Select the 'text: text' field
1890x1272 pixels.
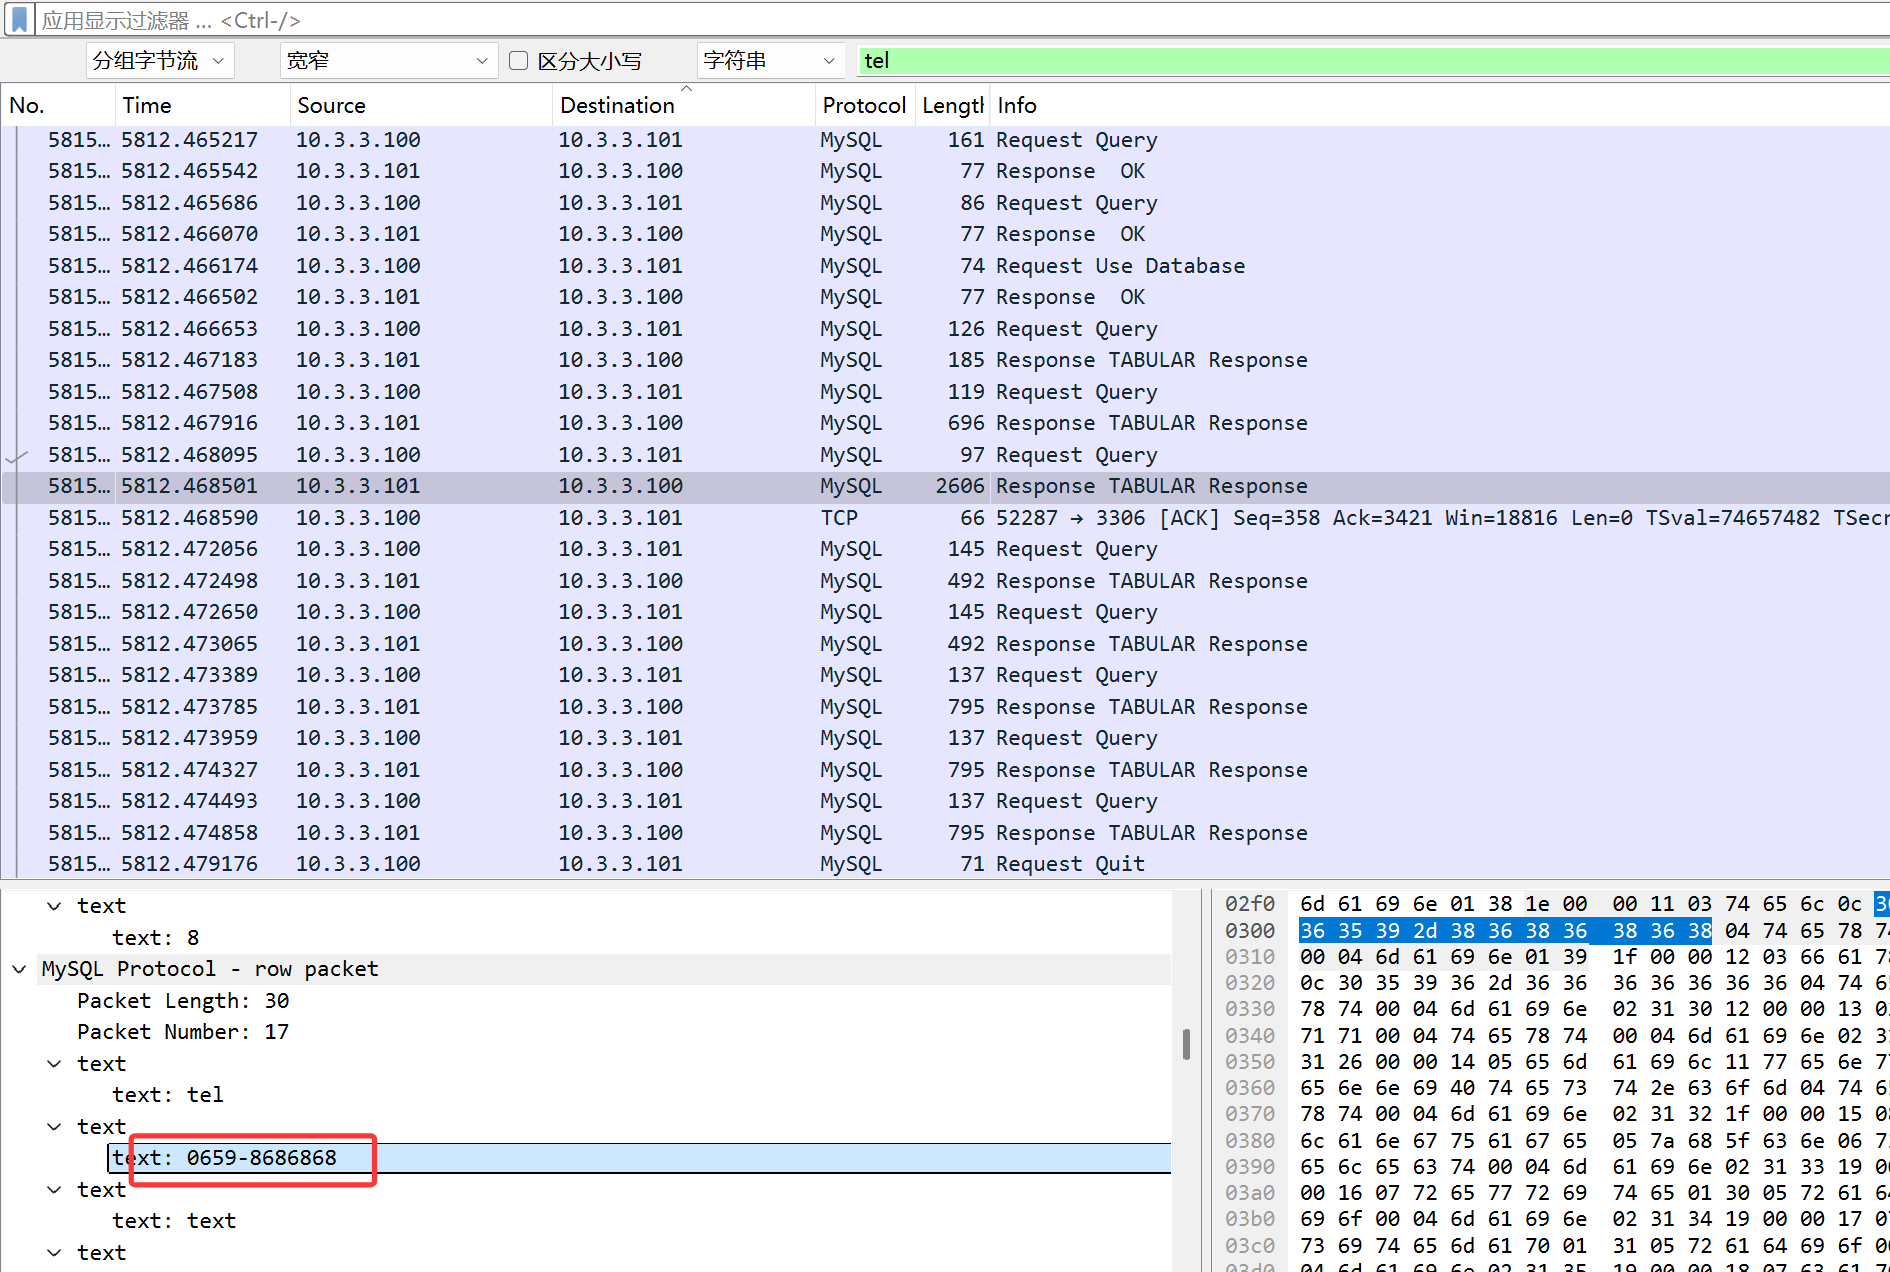click(174, 1221)
